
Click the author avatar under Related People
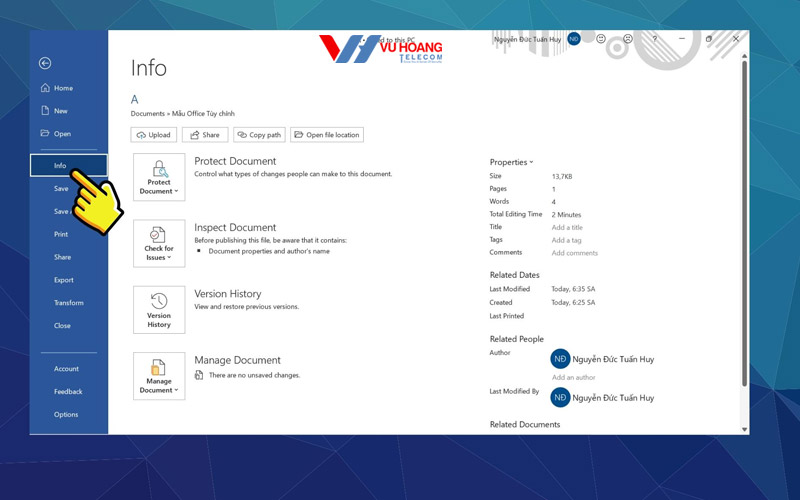[x=560, y=359]
